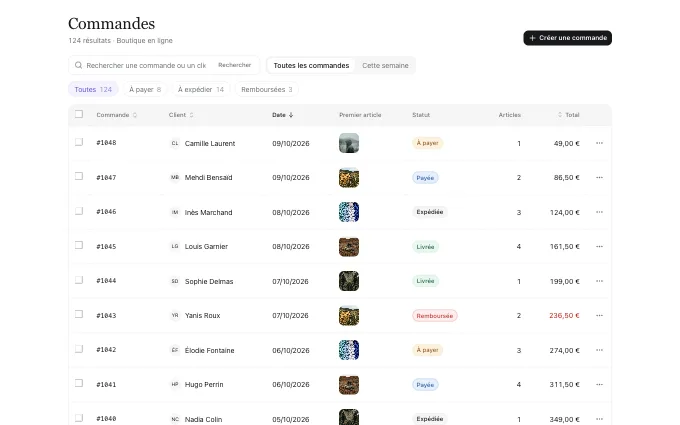Open client Yanis Roux
680x425 pixels.
(x=203, y=315)
